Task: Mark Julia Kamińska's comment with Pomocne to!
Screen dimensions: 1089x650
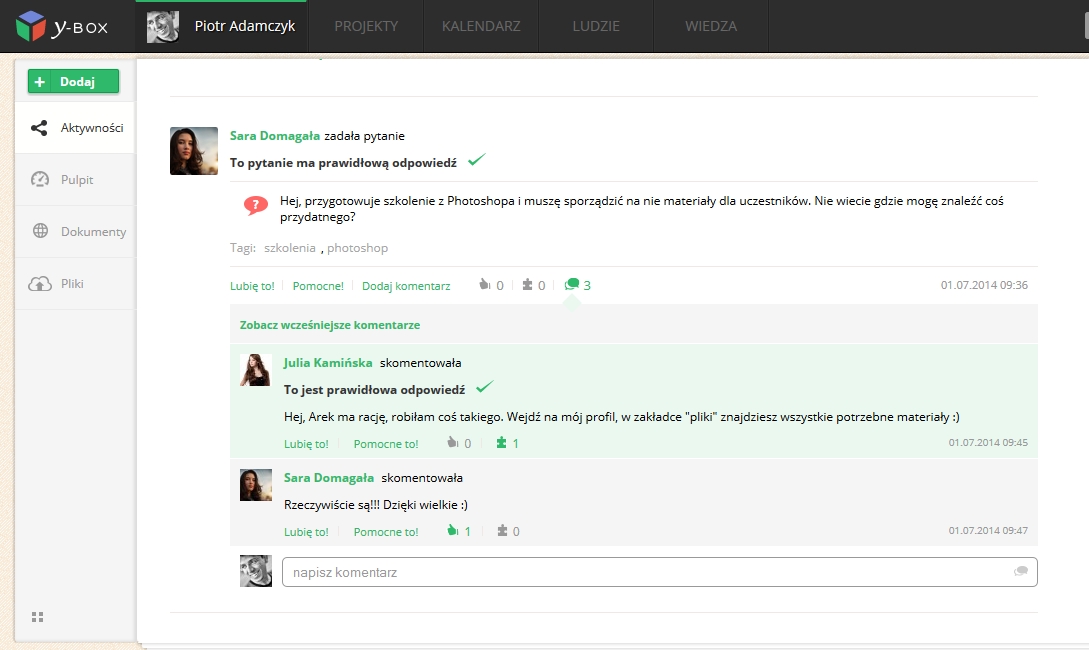Action: (386, 444)
